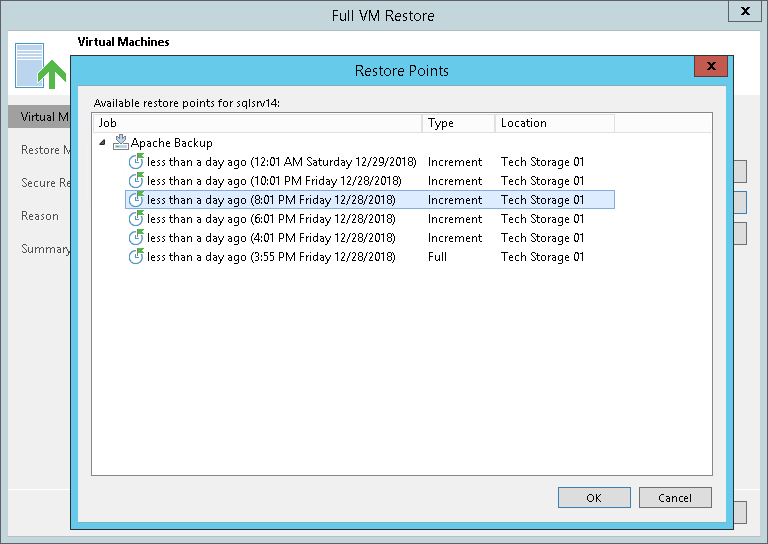Click the Location column header
Viewport: 768px width, 544px height.
tap(554, 123)
